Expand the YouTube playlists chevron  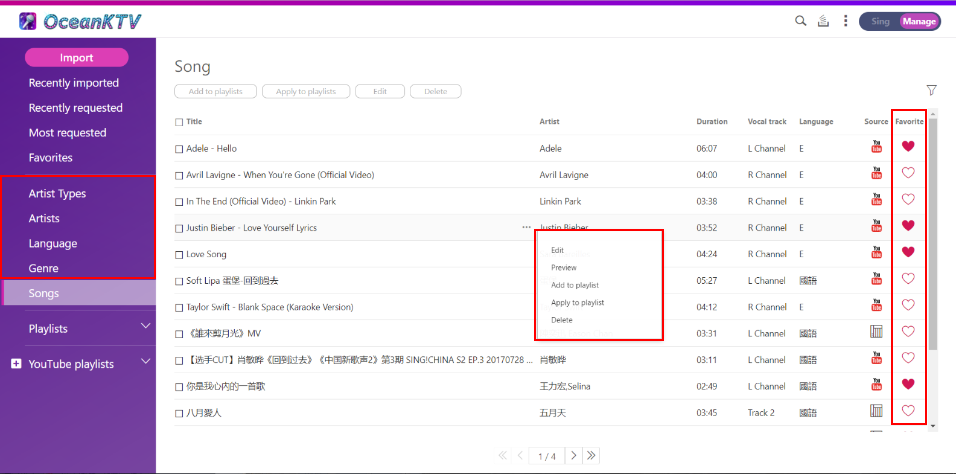(x=146, y=362)
